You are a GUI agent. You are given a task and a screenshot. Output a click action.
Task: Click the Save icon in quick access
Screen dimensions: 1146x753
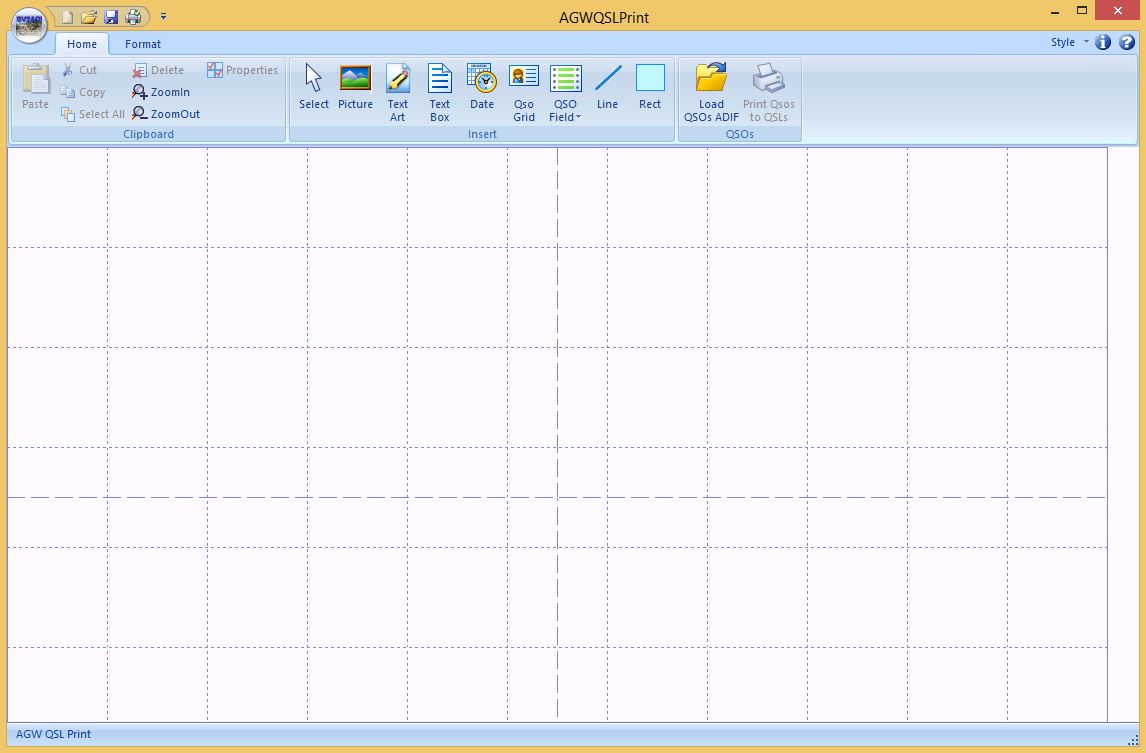[111, 16]
